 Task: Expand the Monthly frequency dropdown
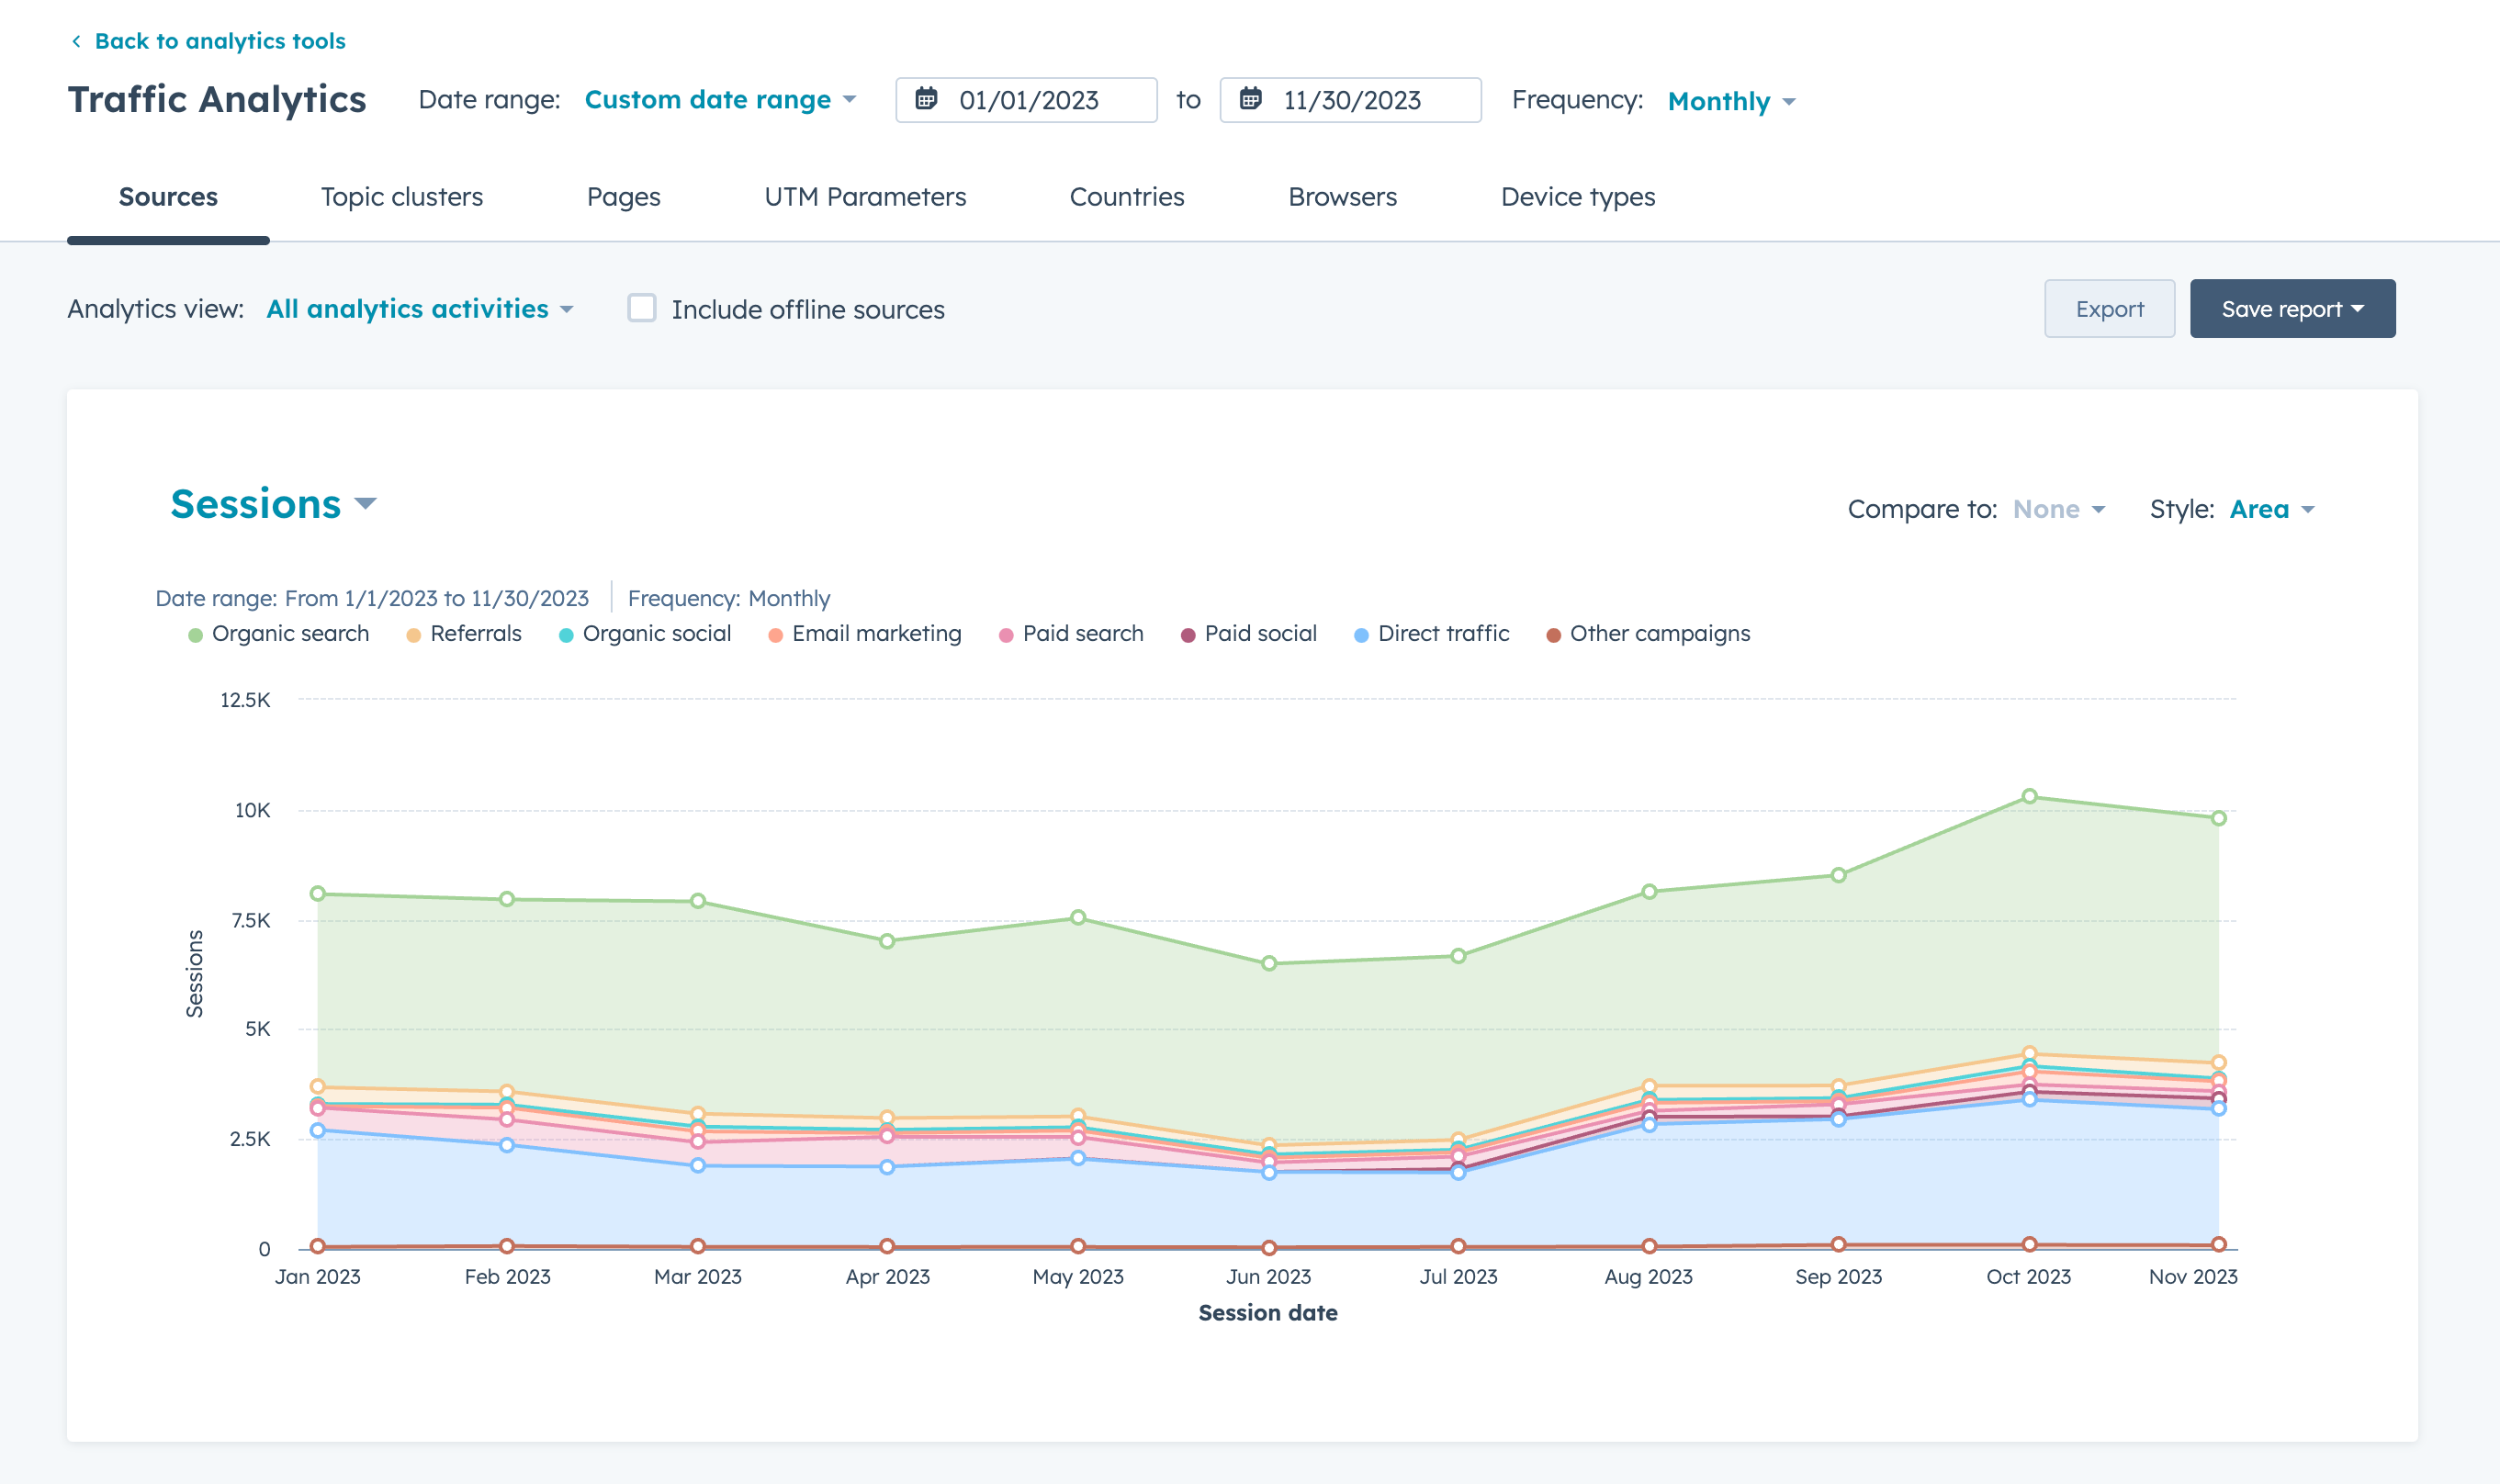coord(1731,101)
